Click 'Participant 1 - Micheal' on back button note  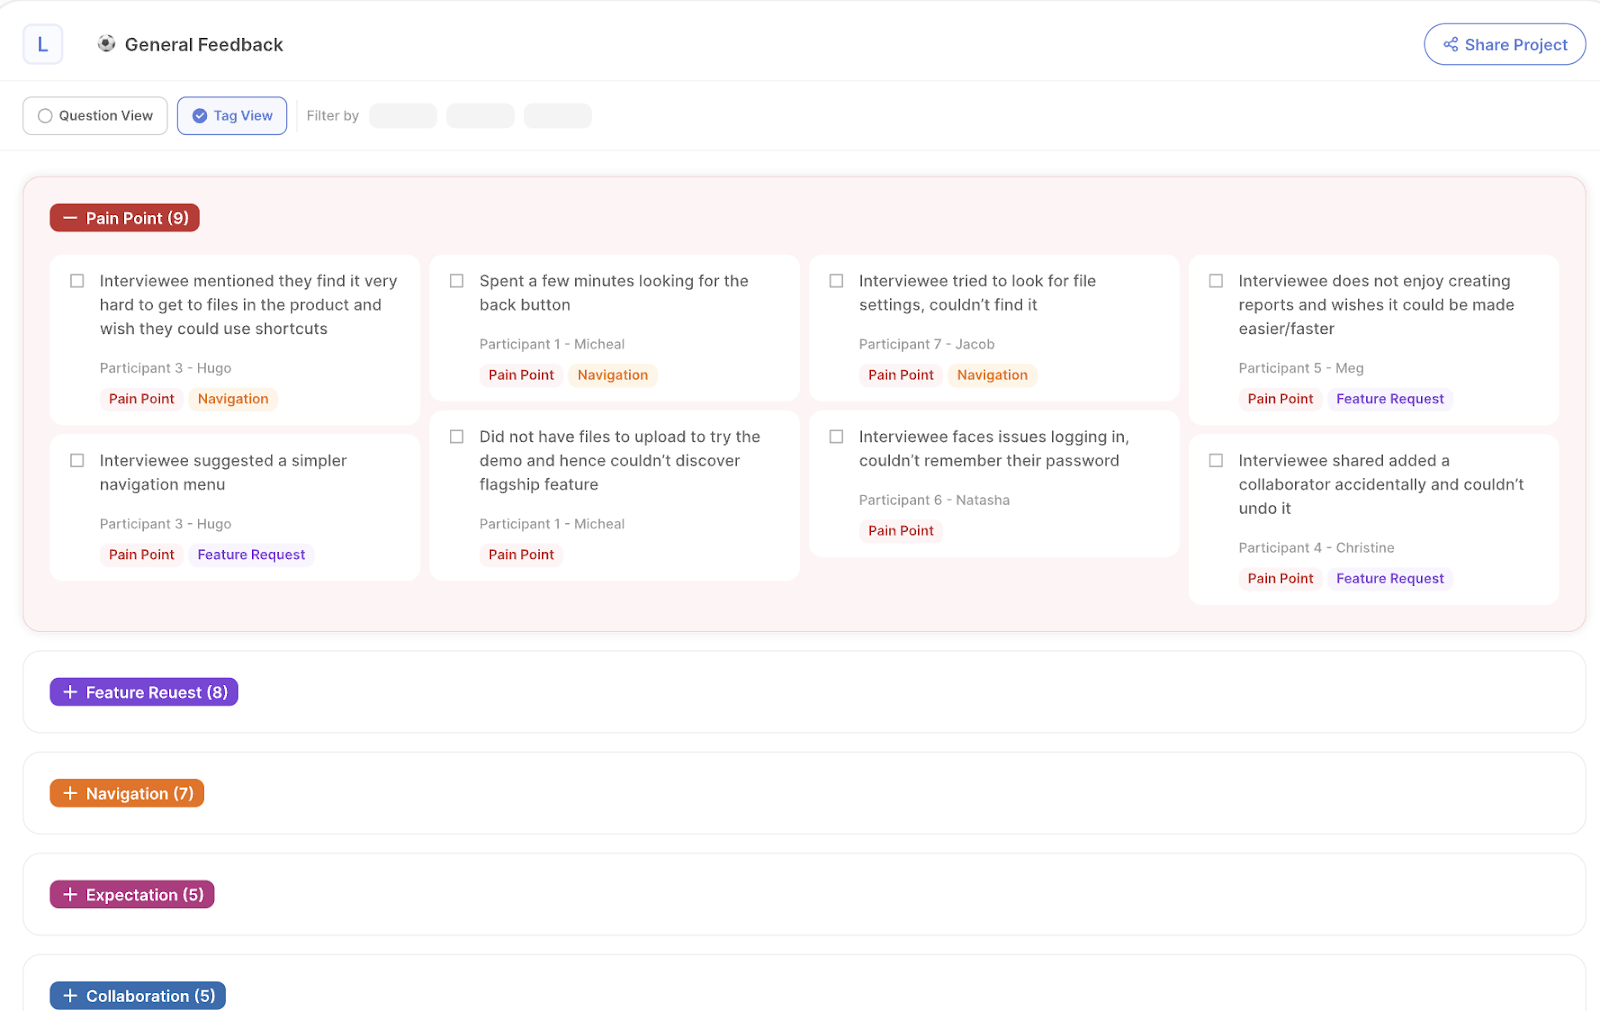point(552,344)
